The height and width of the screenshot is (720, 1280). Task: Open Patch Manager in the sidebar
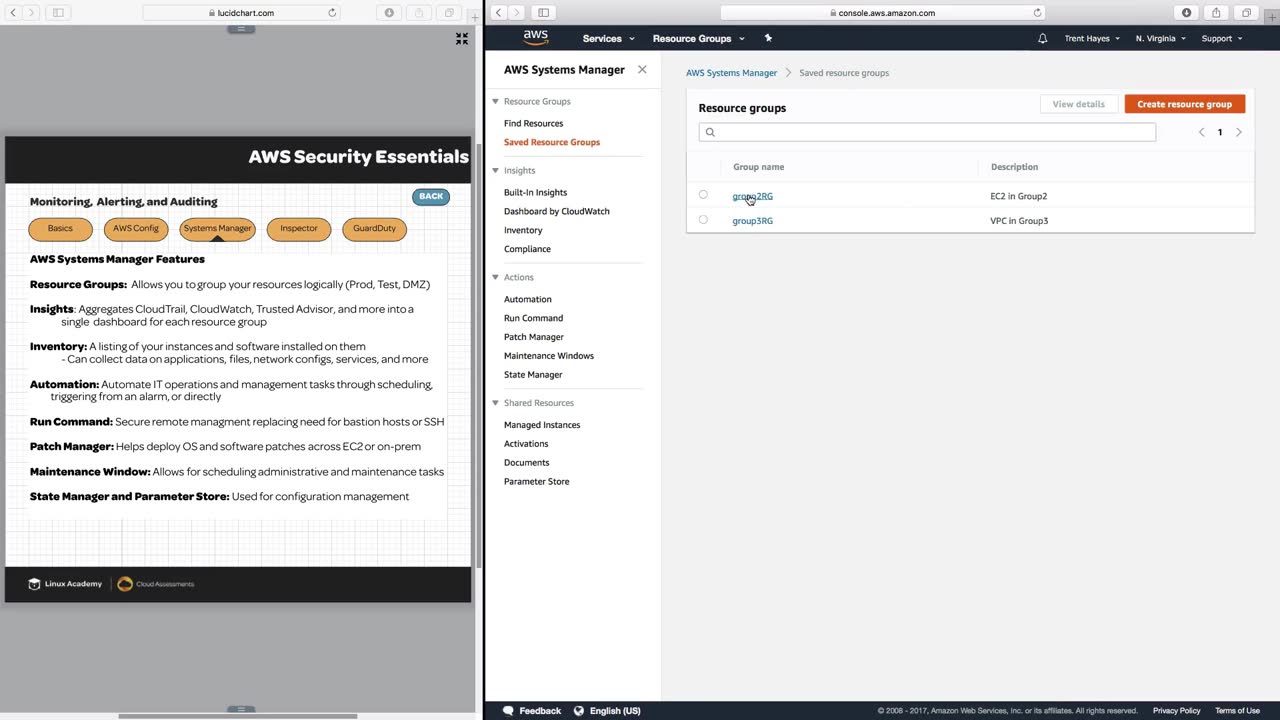(534, 337)
